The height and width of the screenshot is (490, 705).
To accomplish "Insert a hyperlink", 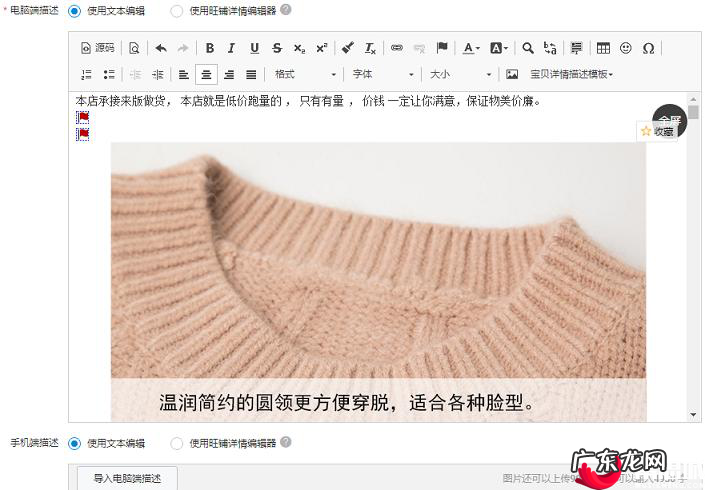I will (397, 48).
